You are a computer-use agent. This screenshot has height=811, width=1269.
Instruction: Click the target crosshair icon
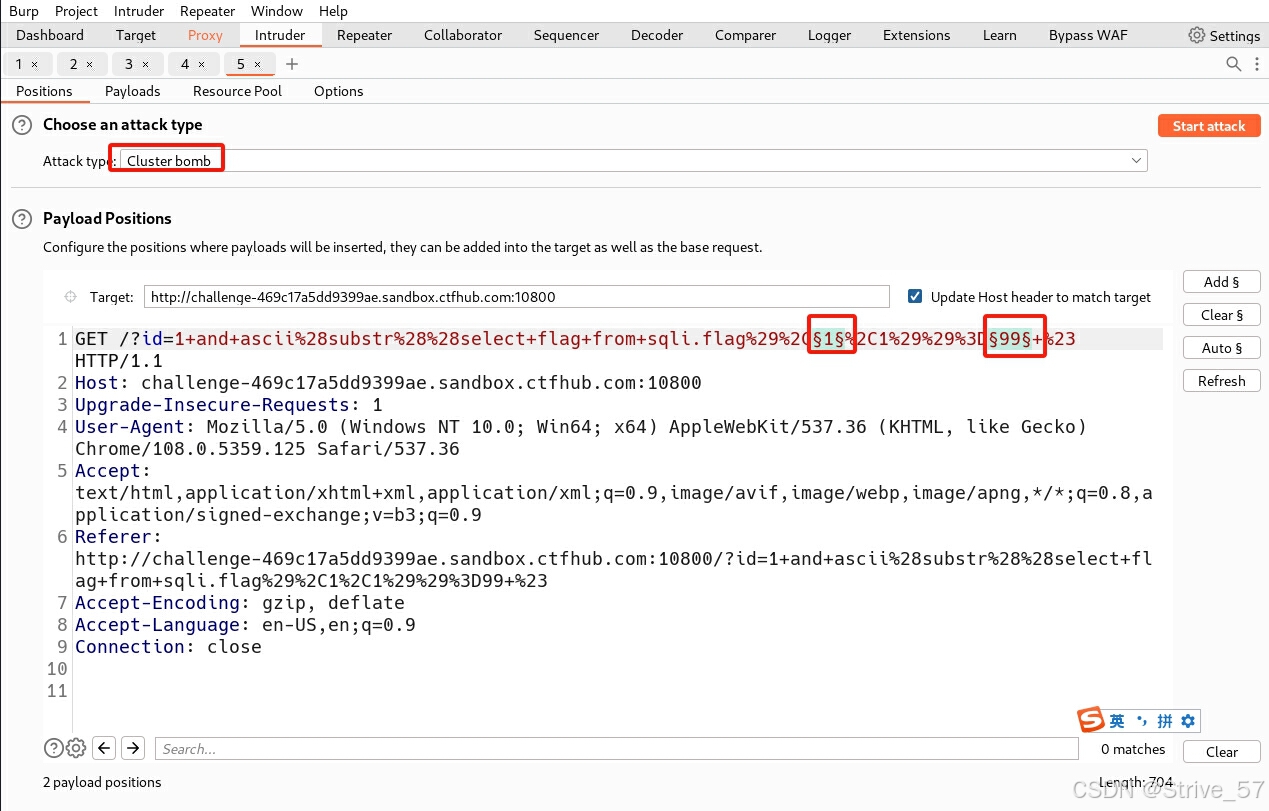[70, 297]
